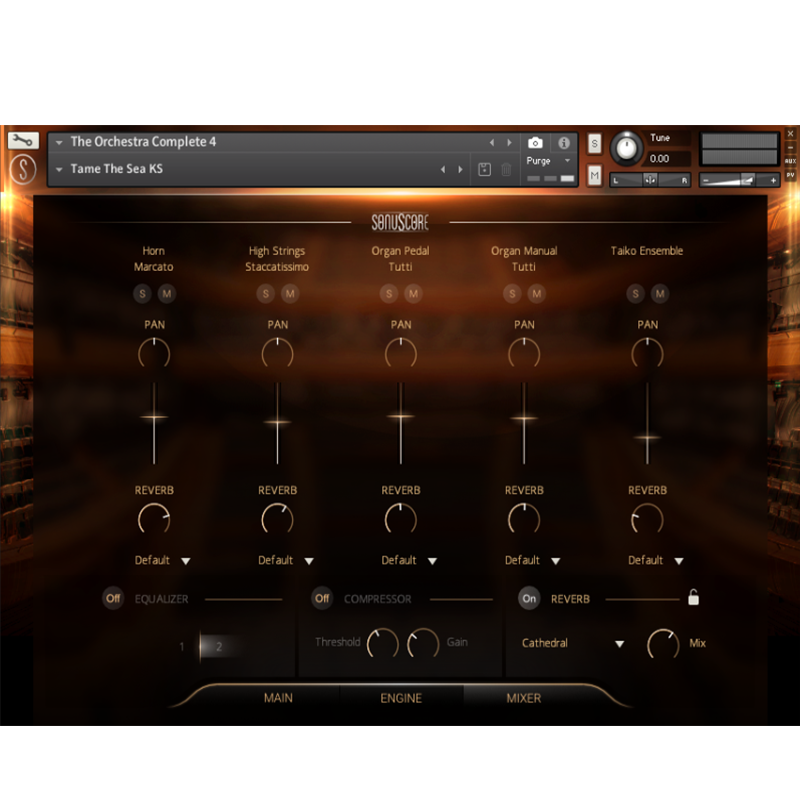
Task: Open Organ Pedal Default reverb dropdown
Action: coord(409,560)
